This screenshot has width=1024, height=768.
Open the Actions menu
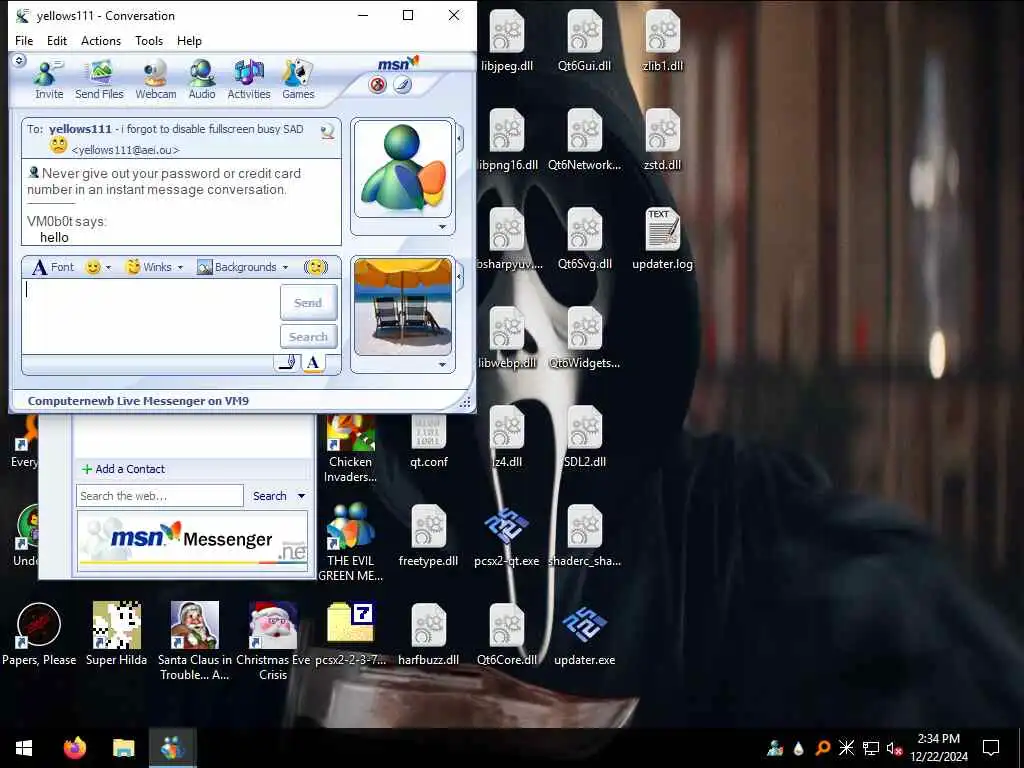tap(101, 40)
